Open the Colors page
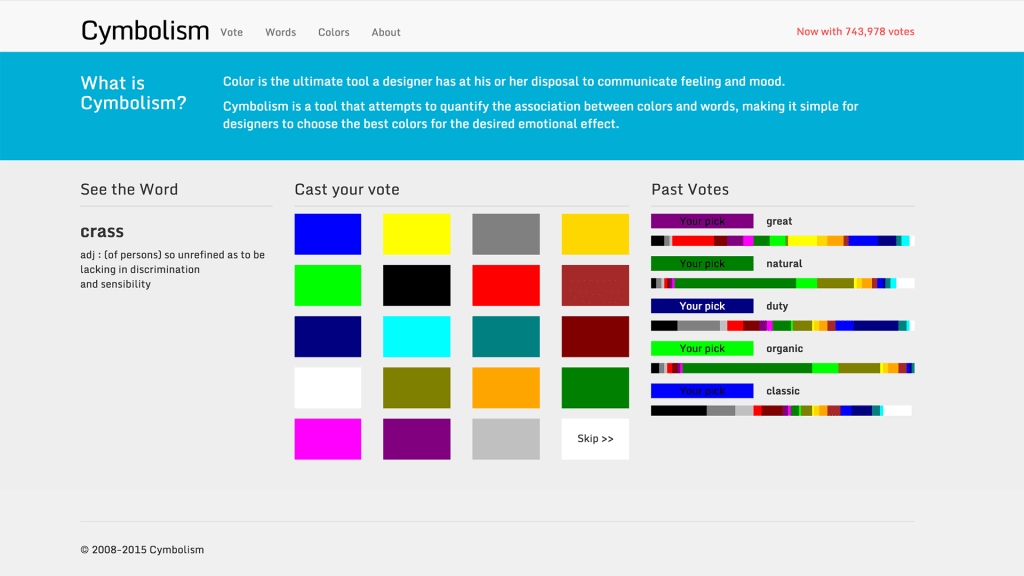The image size is (1024, 576). point(333,32)
